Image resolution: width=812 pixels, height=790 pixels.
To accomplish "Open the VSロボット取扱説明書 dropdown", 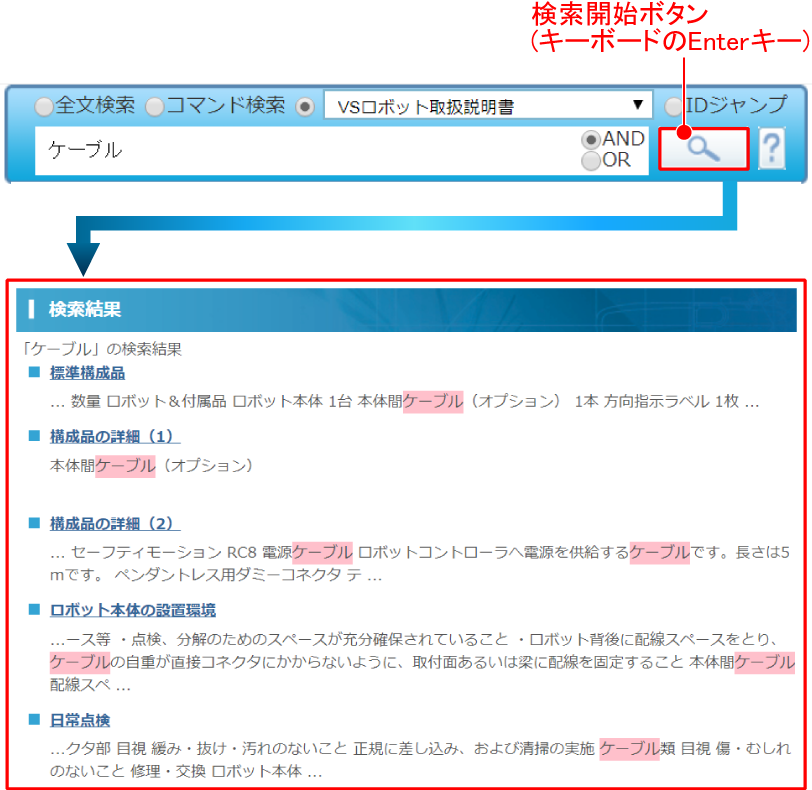I will (485, 105).
